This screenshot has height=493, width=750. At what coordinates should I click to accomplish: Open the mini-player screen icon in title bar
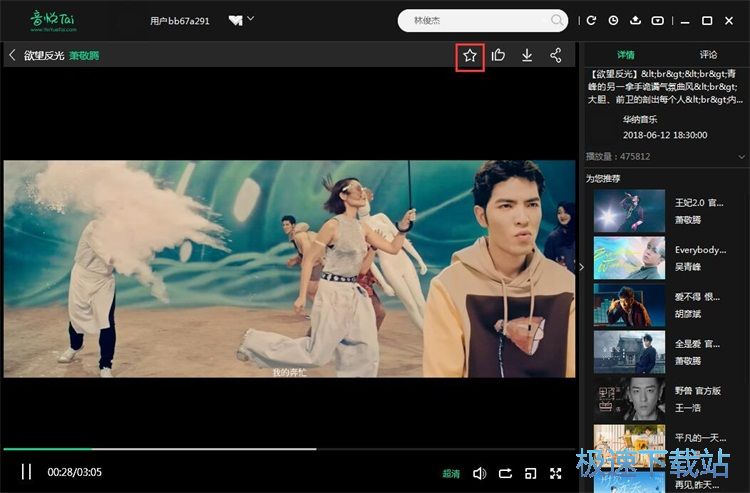tap(658, 21)
